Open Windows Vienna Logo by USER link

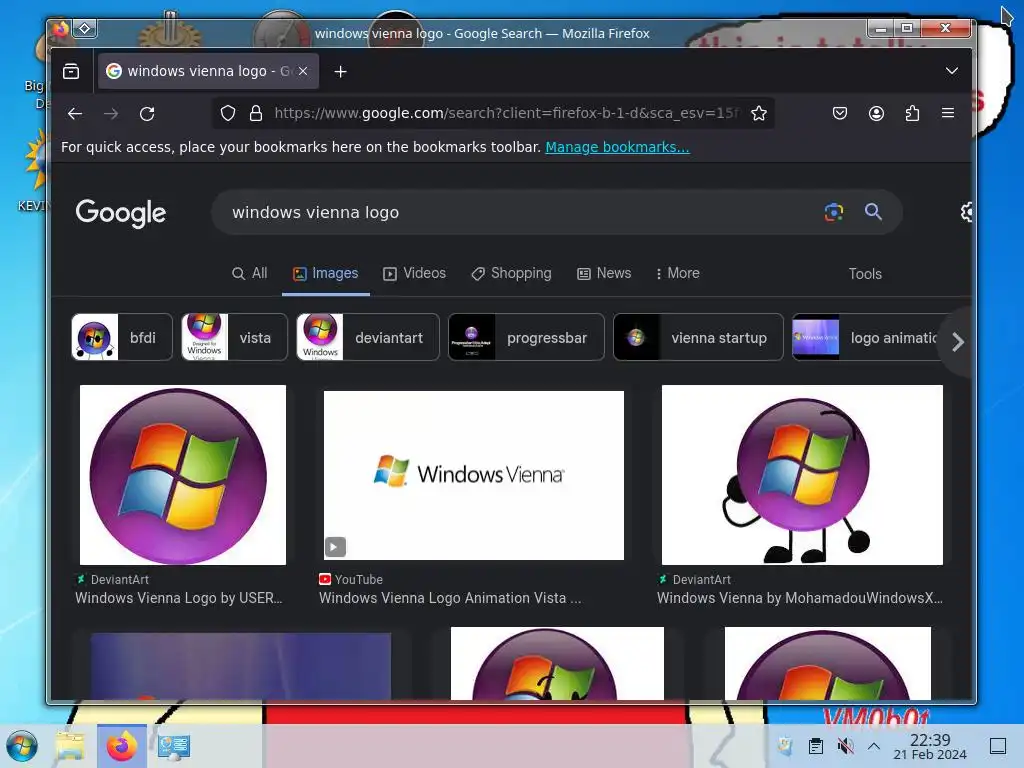pos(178,598)
